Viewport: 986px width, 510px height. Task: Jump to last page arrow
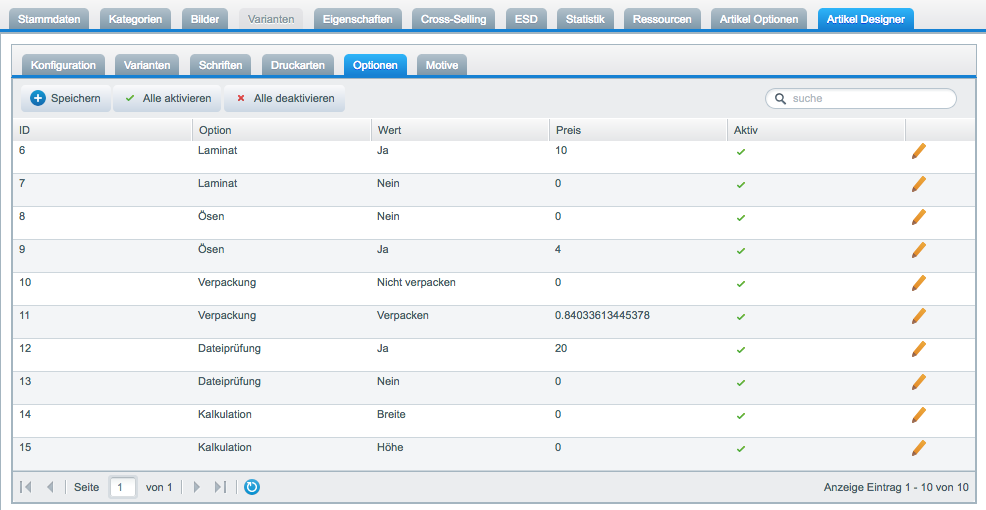pos(221,487)
